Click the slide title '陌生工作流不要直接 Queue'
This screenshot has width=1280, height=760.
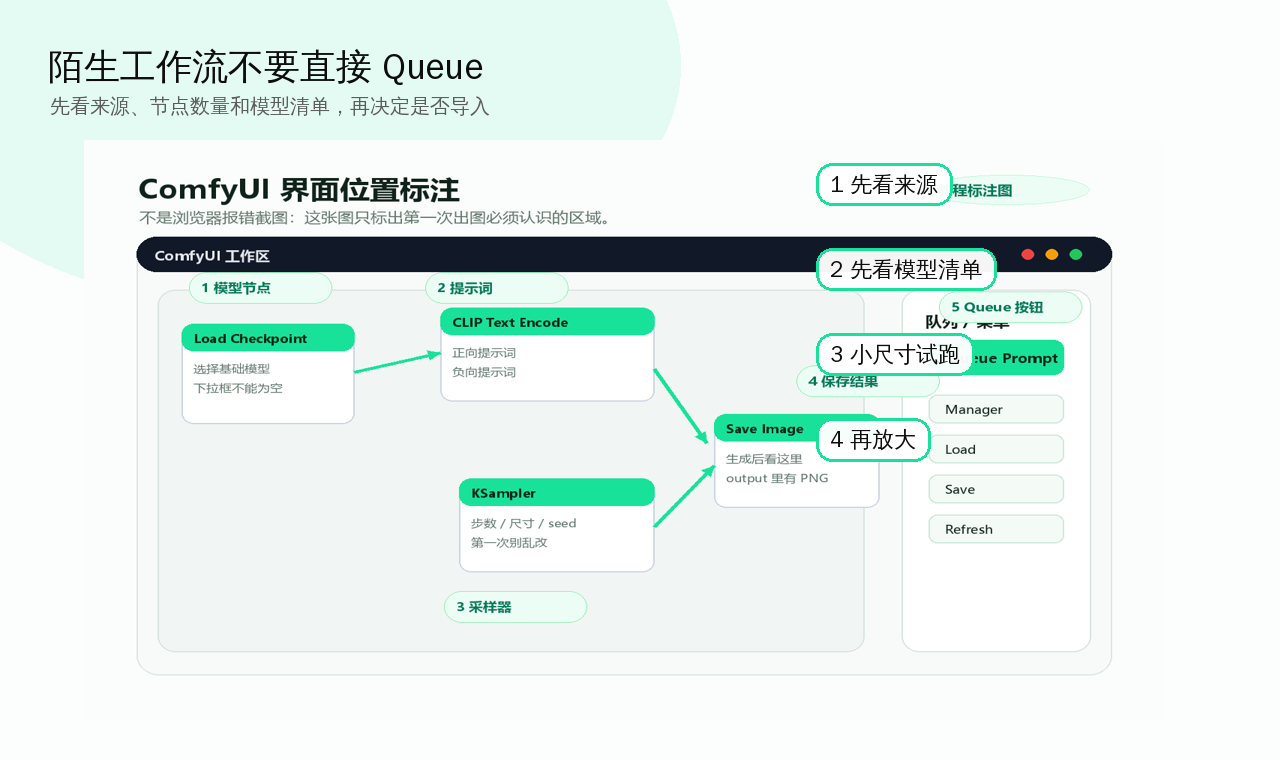click(266, 67)
